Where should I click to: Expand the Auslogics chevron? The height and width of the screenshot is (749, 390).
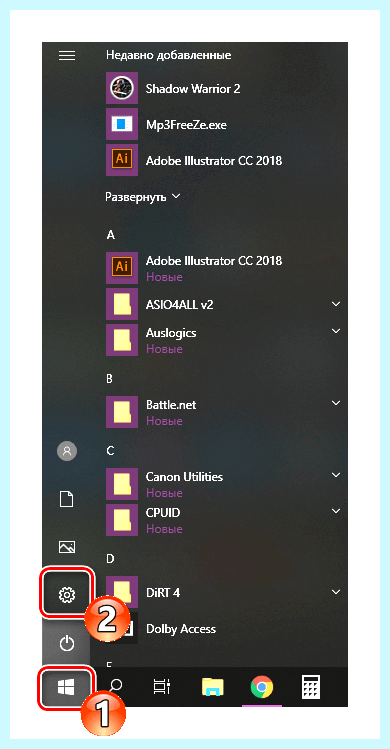pyautogui.click(x=336, y=331)
